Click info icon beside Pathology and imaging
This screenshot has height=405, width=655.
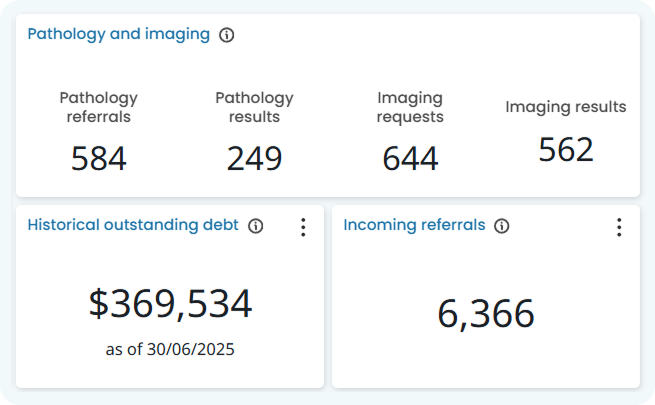point(226,35)
